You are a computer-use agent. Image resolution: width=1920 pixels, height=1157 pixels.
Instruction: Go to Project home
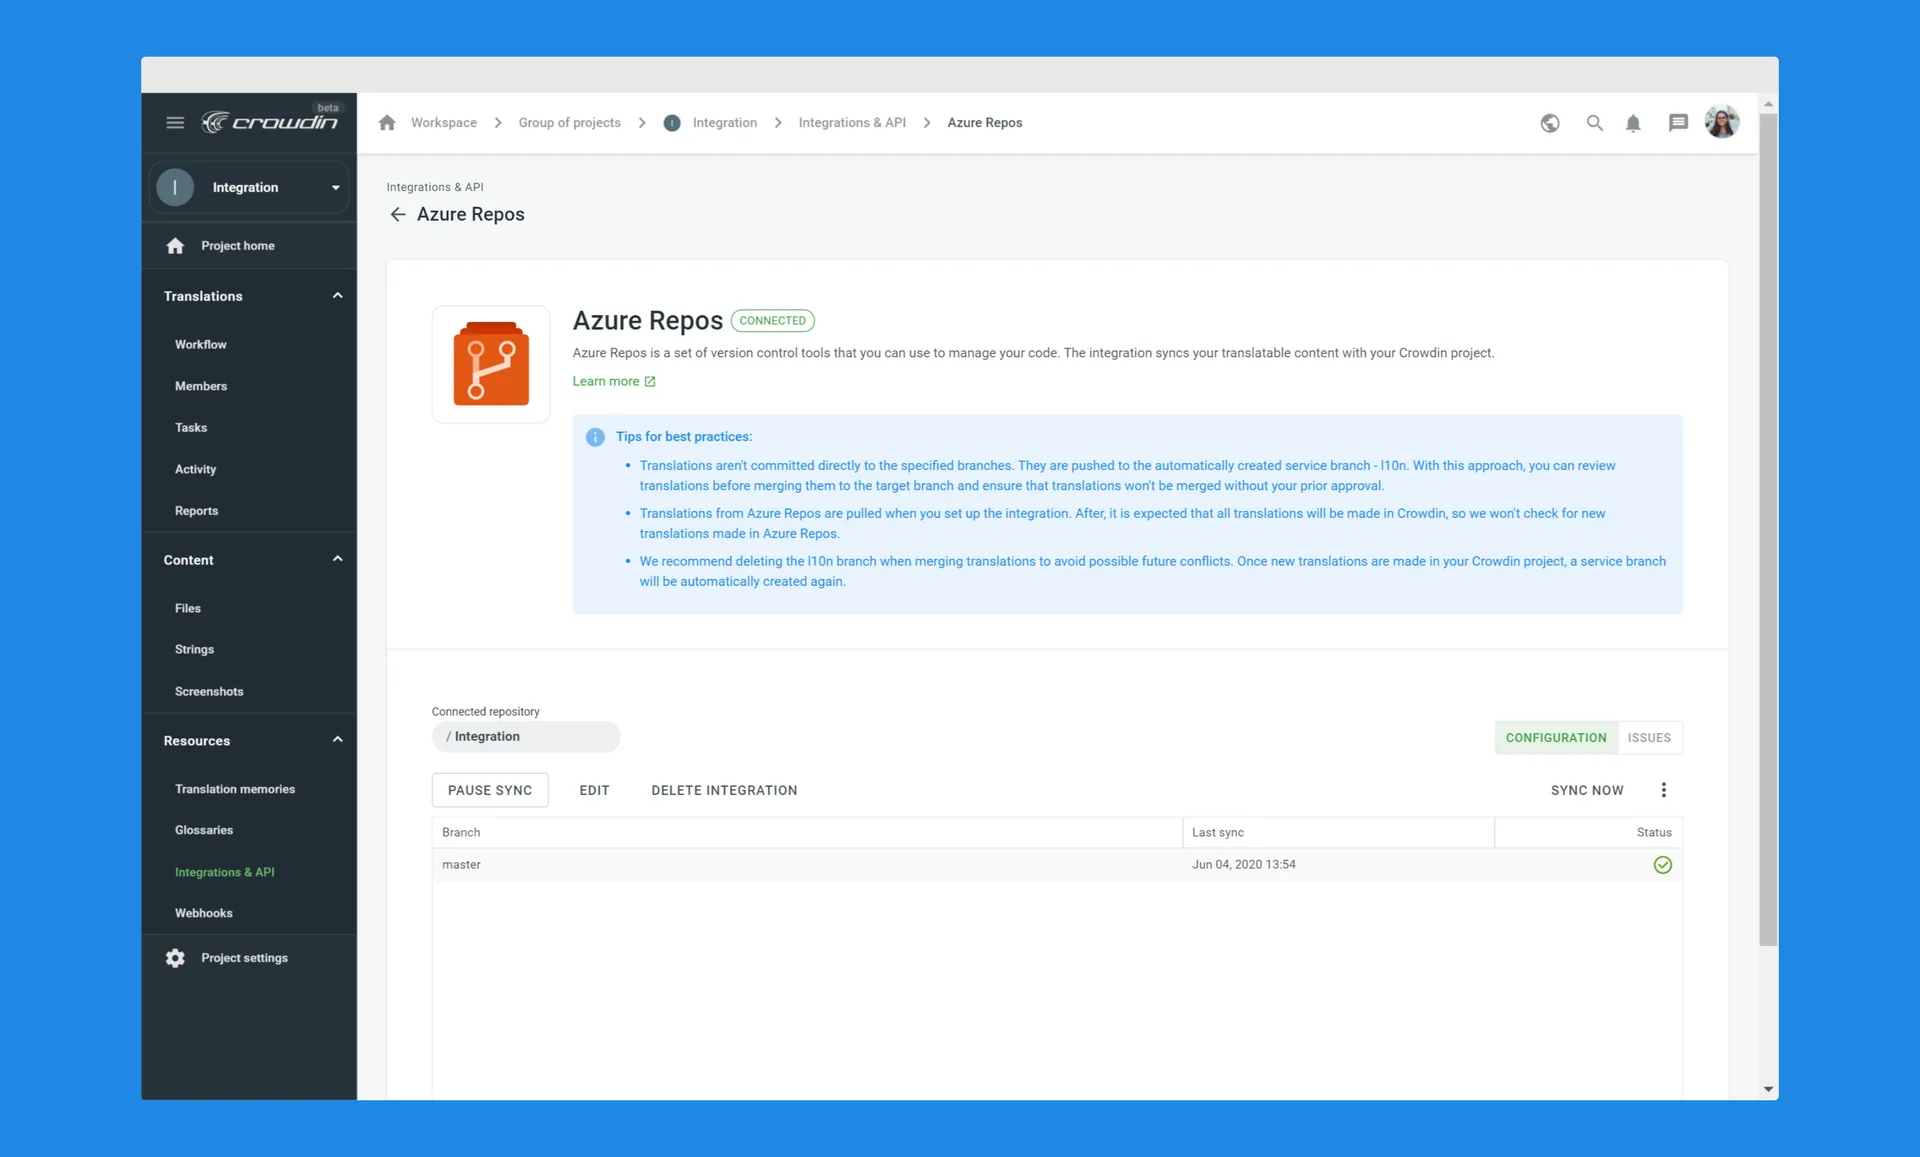[238, 246]
